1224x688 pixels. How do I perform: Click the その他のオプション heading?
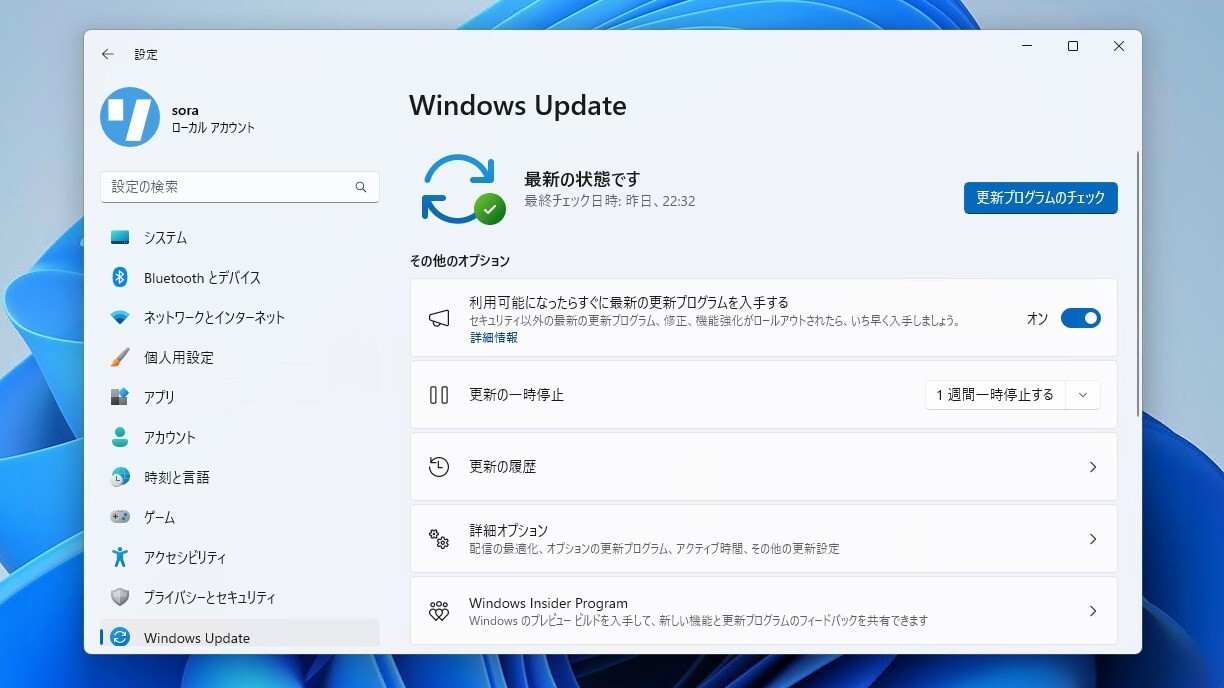[x=460, y=261]
